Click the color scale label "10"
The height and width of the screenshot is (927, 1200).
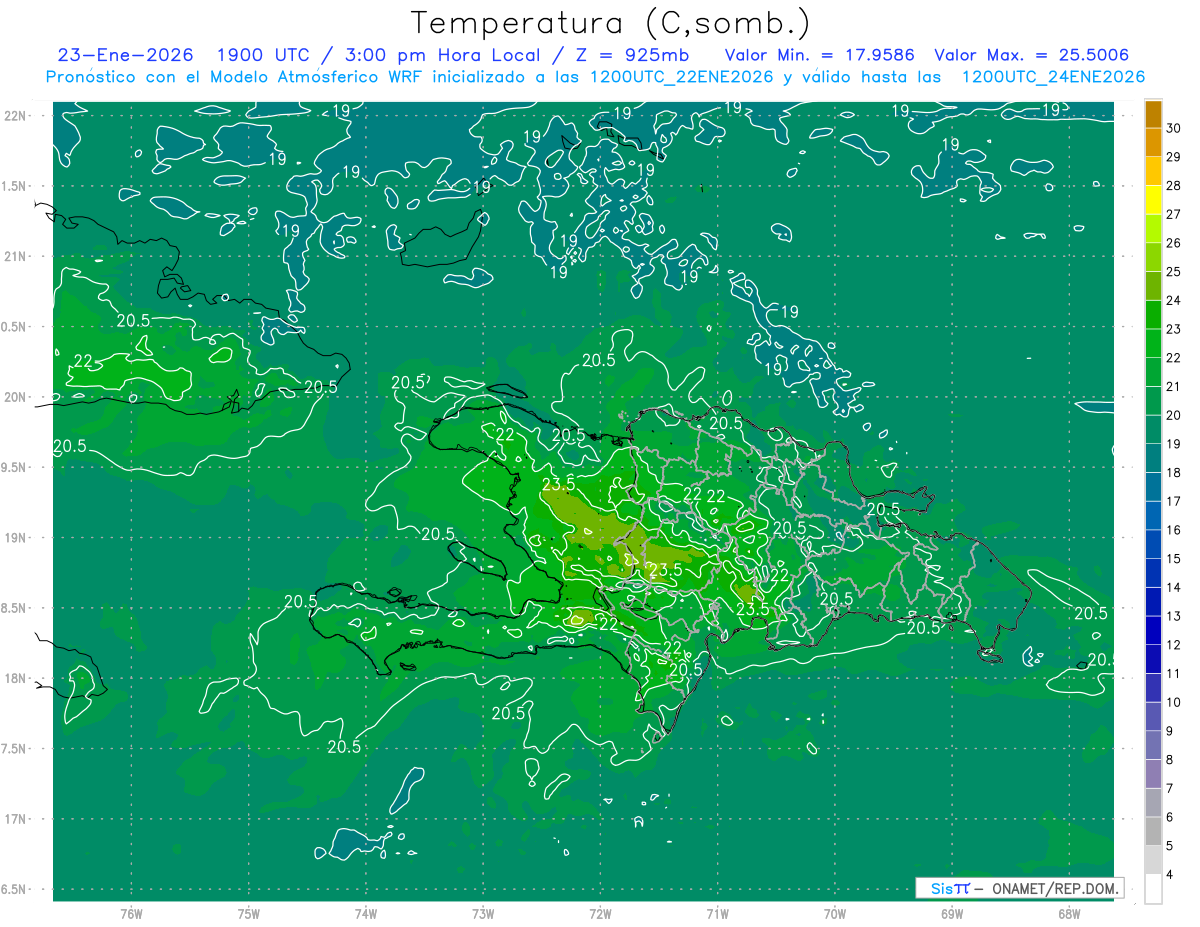(1174, 702)
